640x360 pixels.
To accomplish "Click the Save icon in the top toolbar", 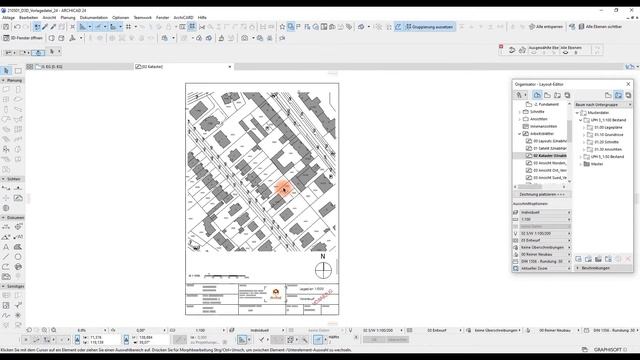I will [x=6, y=27].
